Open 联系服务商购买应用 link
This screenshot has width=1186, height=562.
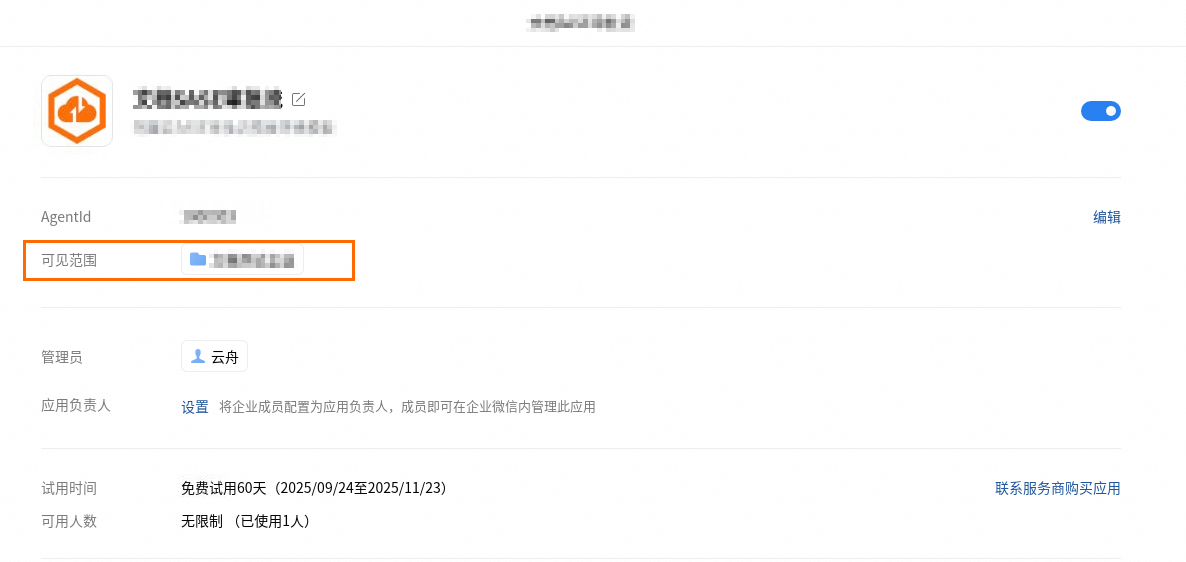[x=1057, y=489]
